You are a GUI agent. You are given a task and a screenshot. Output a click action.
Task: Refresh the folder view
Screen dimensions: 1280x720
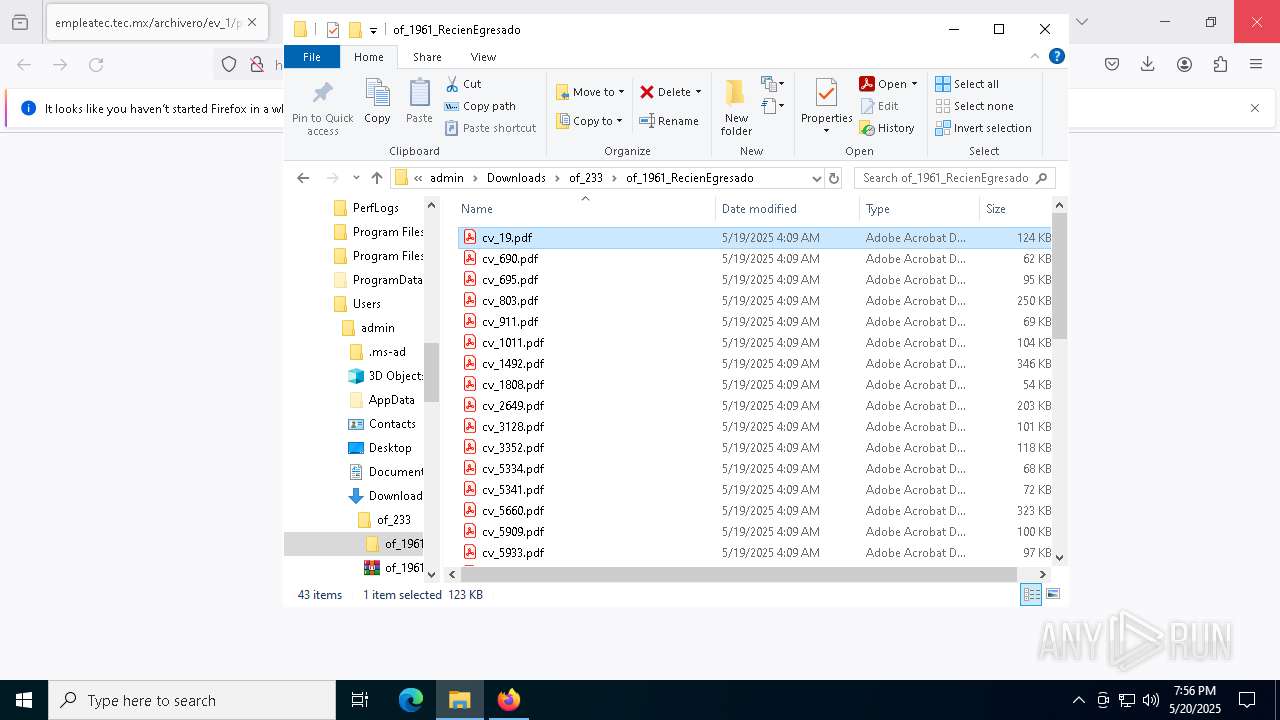(834, 178)
